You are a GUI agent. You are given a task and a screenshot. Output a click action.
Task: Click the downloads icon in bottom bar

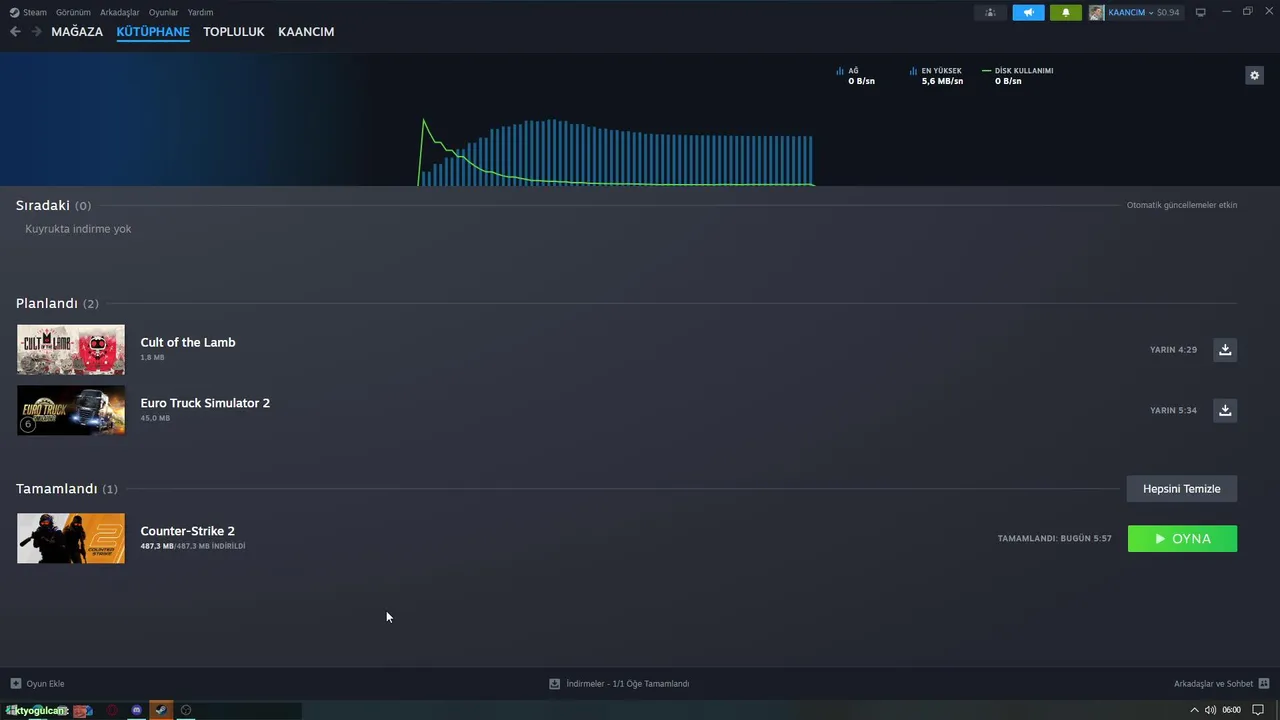click(x=554, y=684)
